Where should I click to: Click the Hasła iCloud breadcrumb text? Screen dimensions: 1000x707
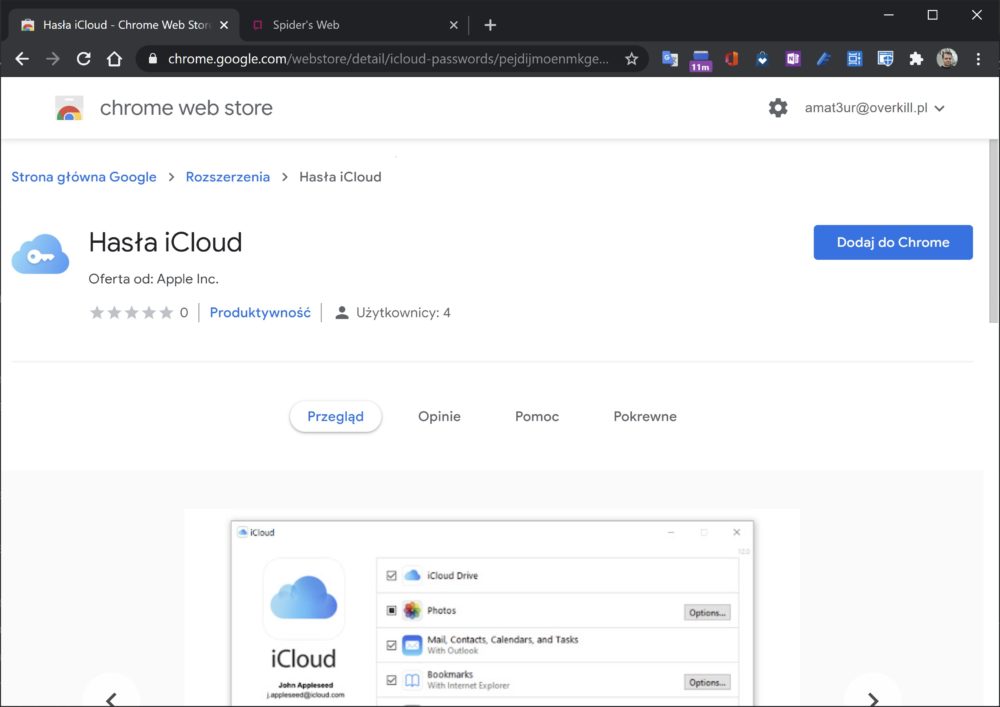pyautogui.click(x=340, y=177)
